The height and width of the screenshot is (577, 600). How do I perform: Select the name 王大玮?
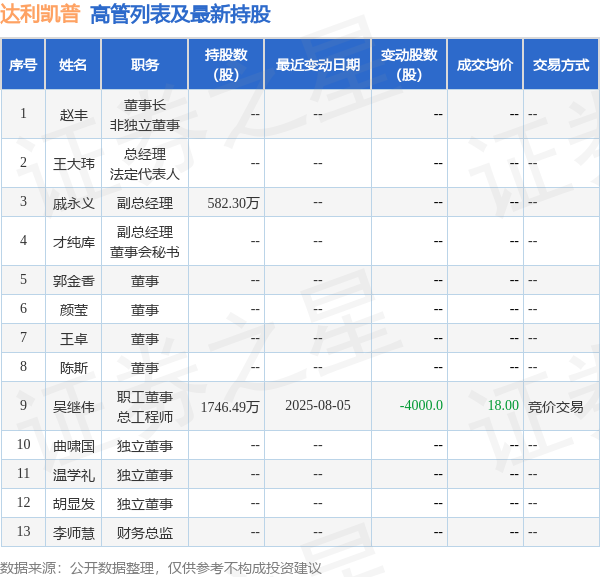[73, 164]
